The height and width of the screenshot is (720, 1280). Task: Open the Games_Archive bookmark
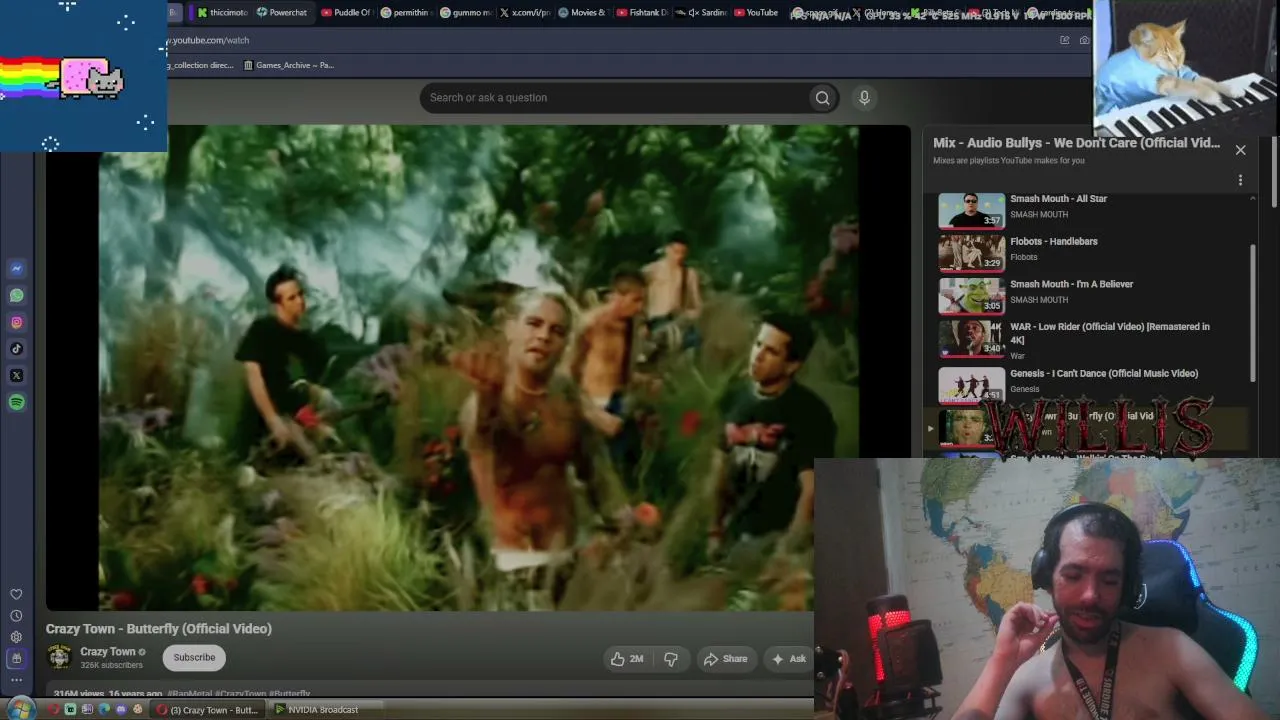point(288,65)
